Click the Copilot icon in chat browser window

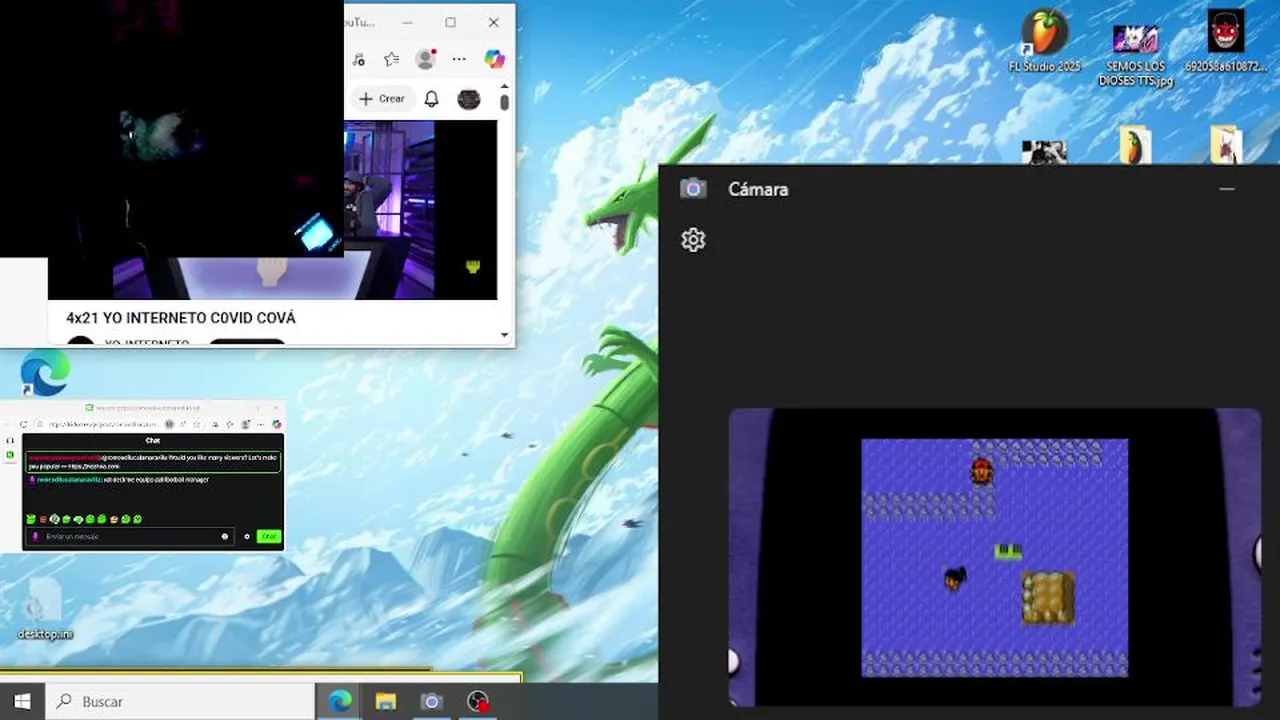tap(277, 424)
